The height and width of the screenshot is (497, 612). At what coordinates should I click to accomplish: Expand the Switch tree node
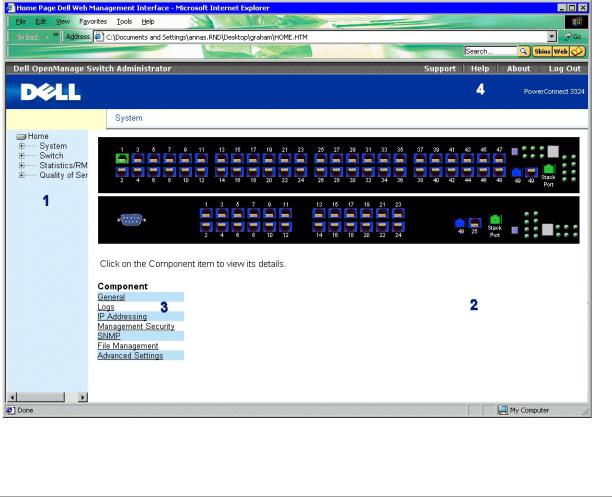21,155
